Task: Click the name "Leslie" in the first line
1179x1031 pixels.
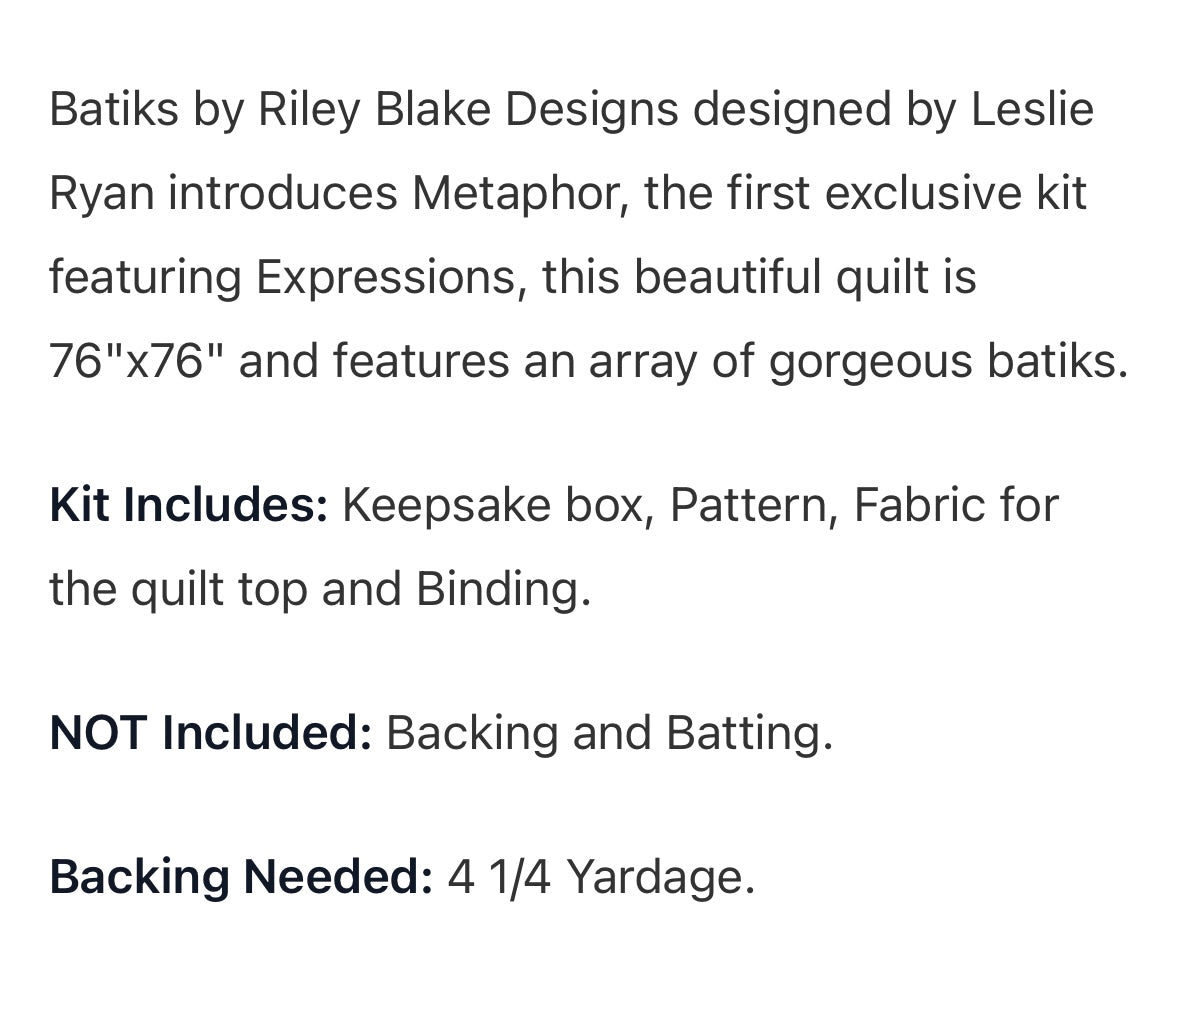Action: [x=1032, y=109]
